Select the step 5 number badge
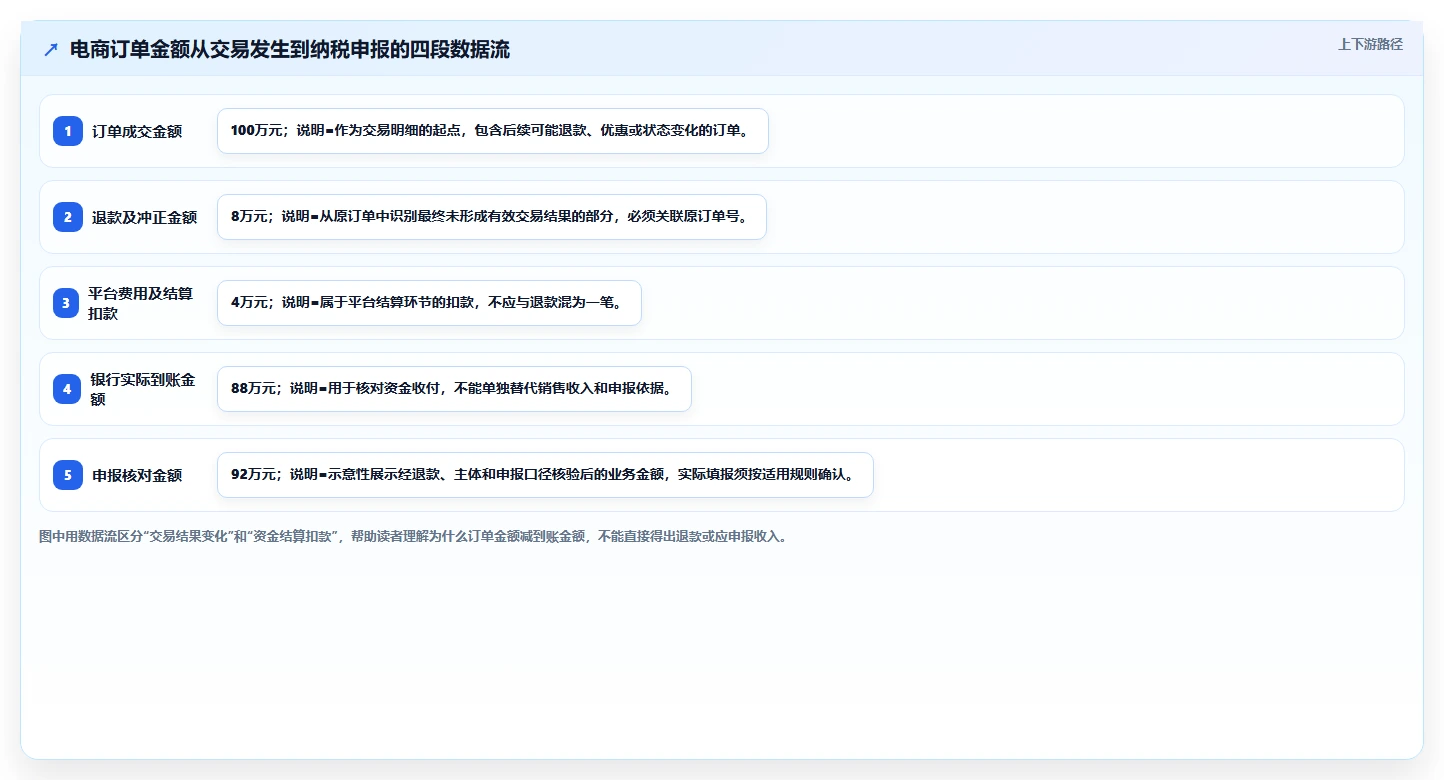This screenshot has width=1444, height=780. point(68,475)
